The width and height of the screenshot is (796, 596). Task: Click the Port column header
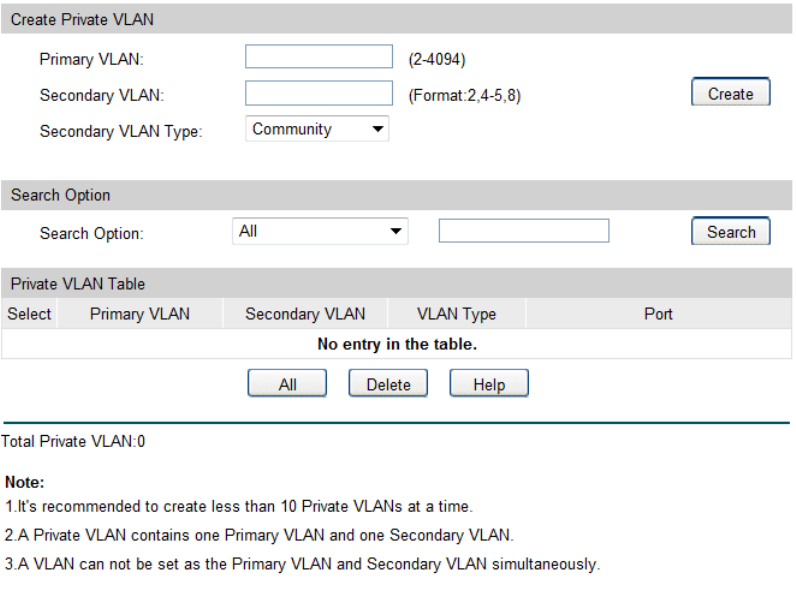click(658, 314)
